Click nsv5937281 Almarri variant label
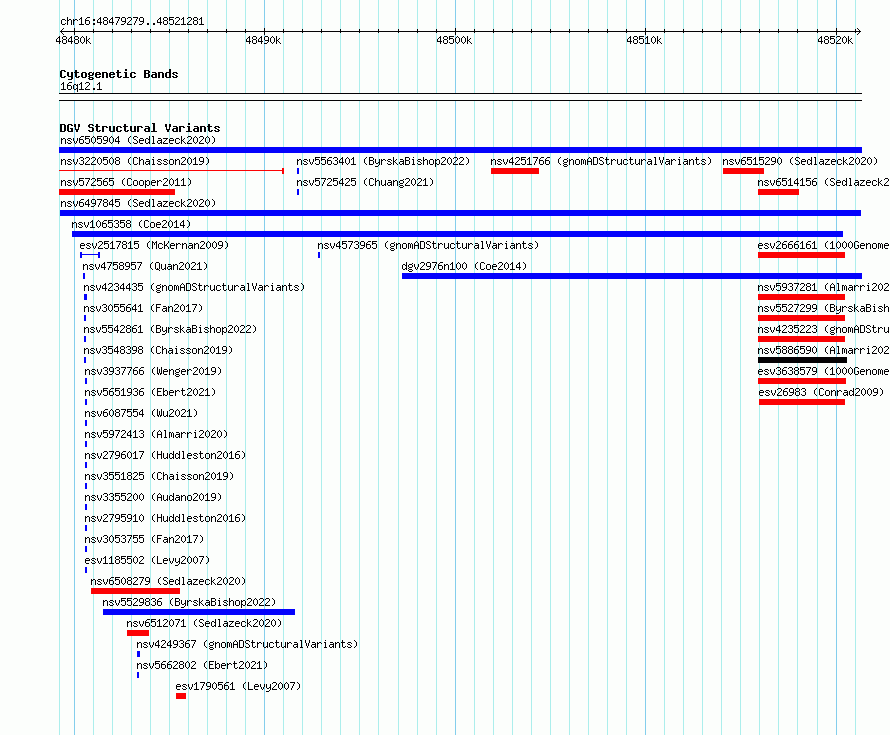This screenshot has width=890, height=735. [x=823, y=287]
